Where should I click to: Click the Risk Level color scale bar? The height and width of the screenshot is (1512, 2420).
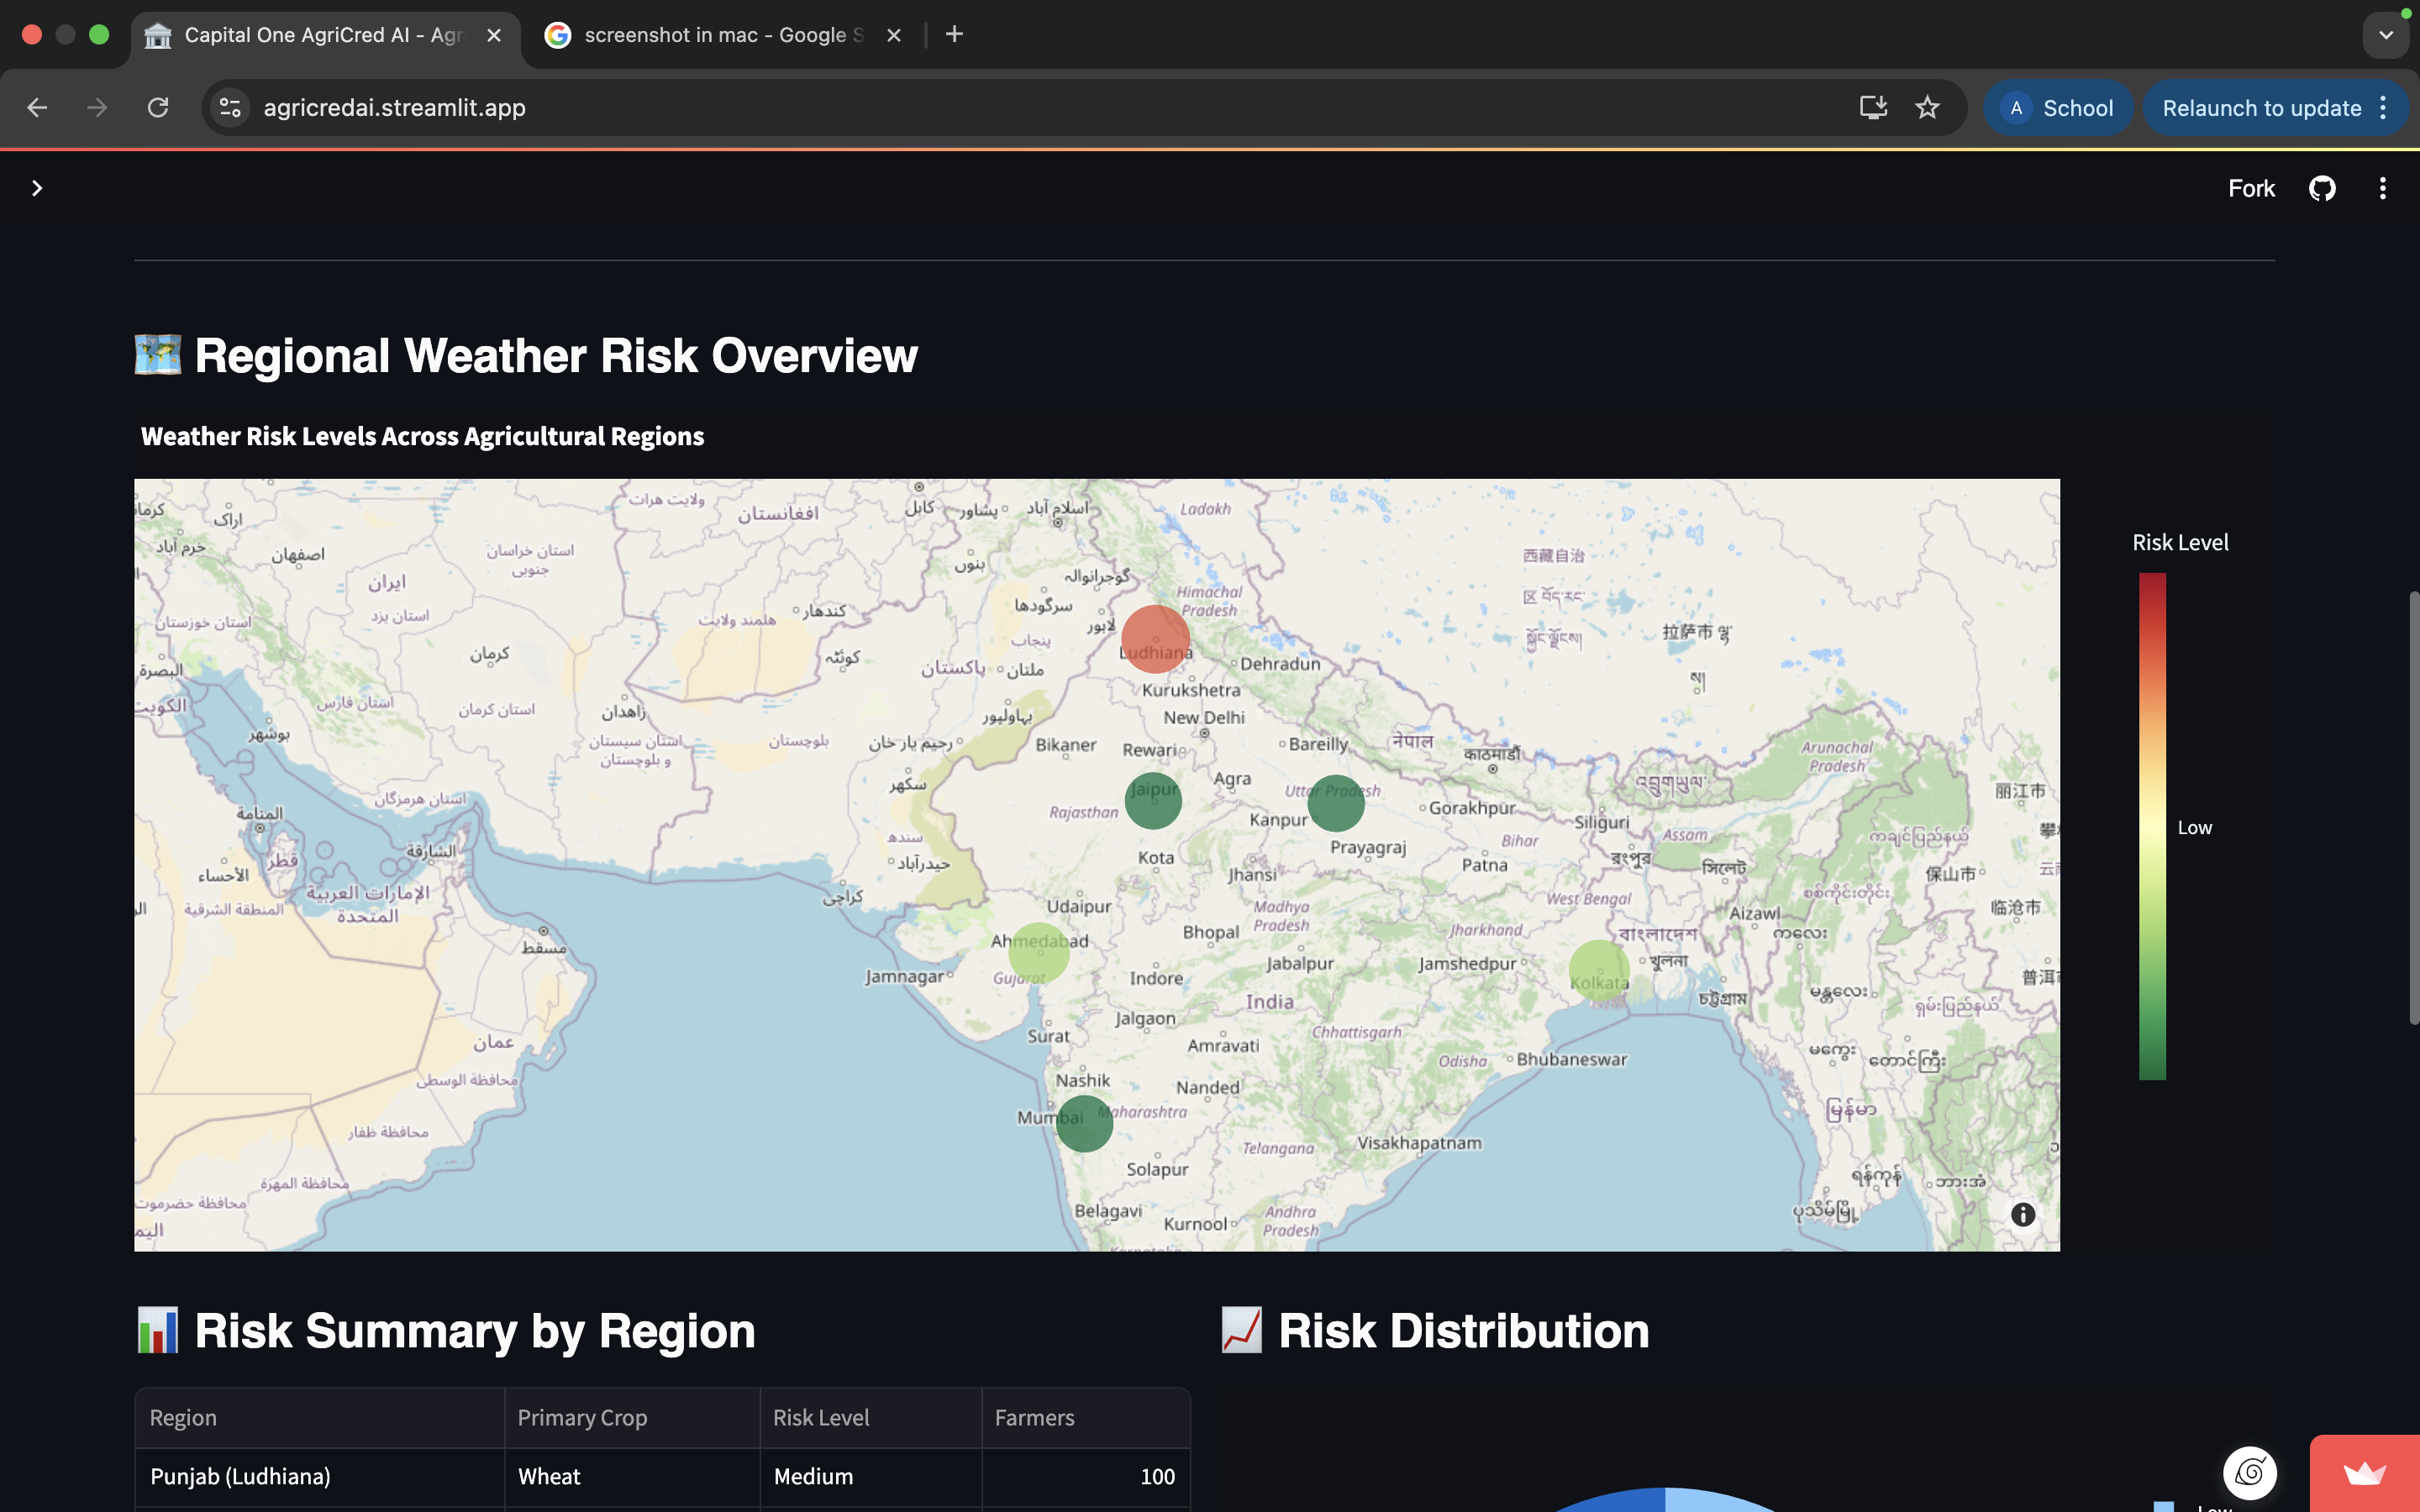click(2152, 826)
